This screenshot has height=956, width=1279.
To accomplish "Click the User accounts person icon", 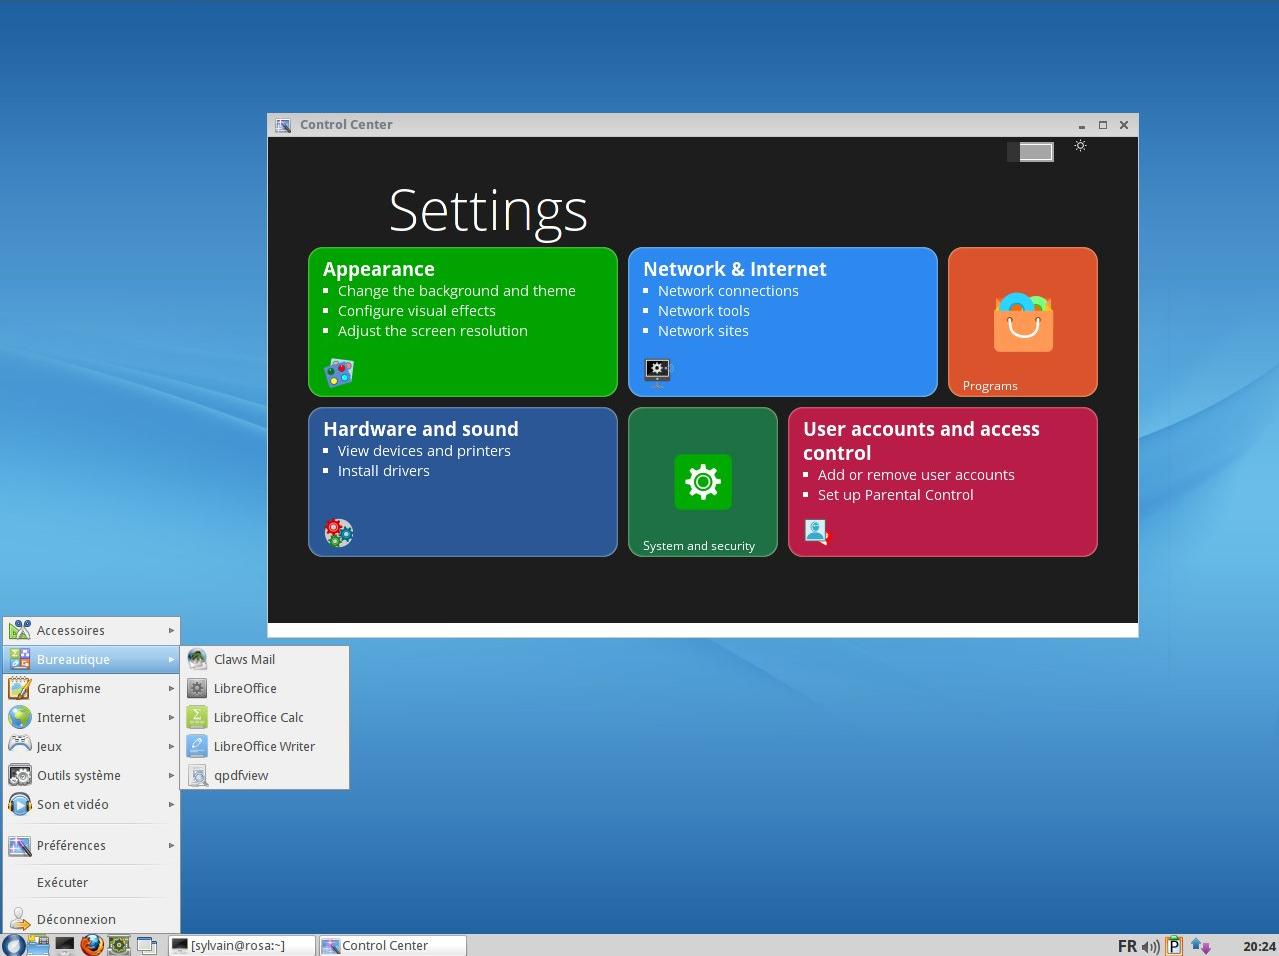I will tap(817, 531).
